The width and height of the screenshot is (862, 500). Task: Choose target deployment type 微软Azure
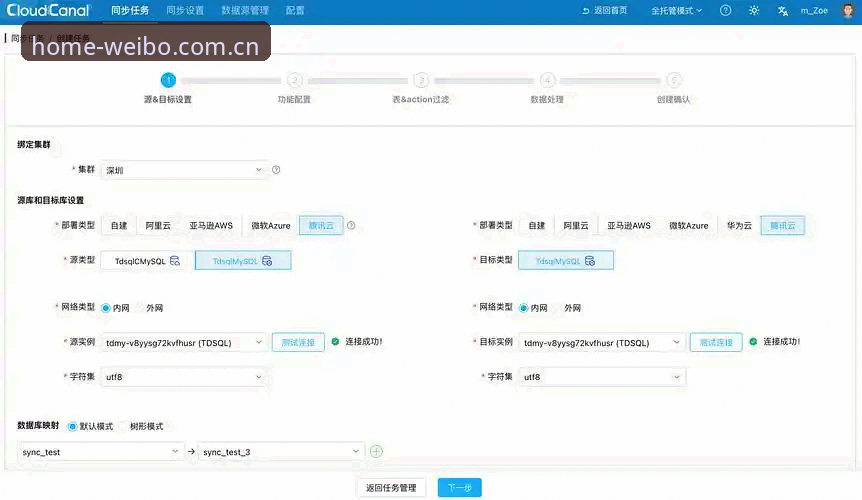(x=689, y=225)
